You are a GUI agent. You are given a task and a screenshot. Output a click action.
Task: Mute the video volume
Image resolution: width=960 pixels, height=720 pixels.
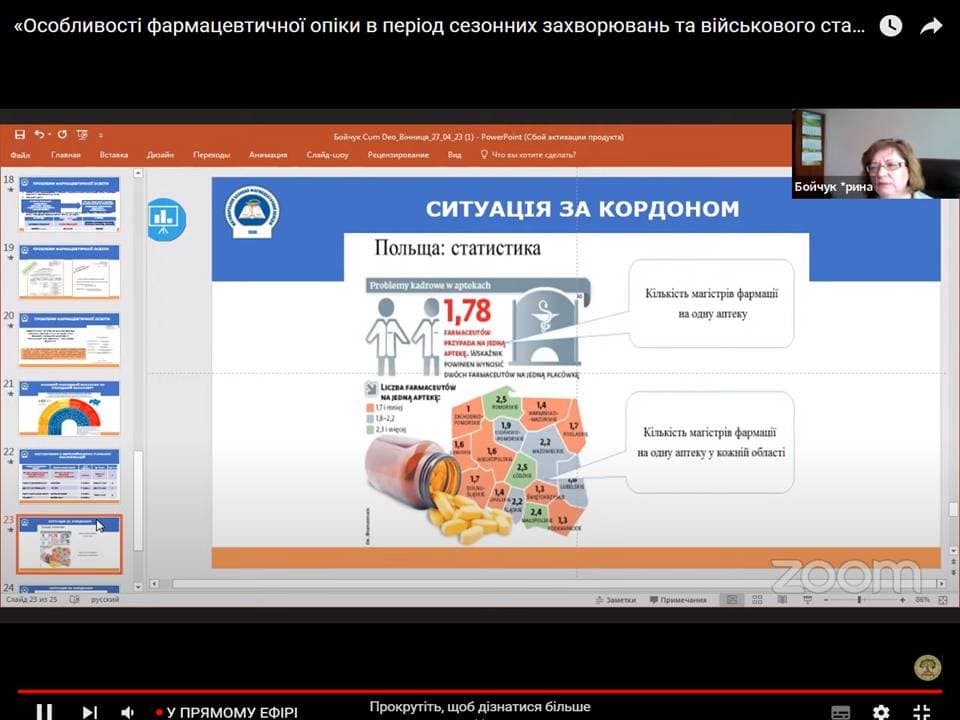(127, 712)
